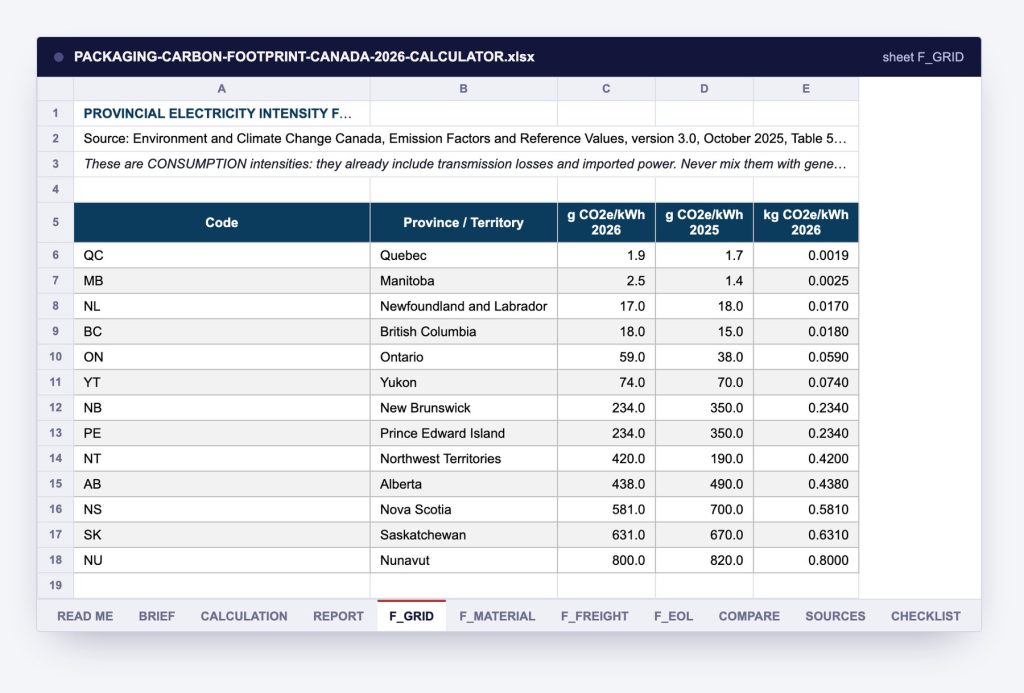This screenshot has height=693, width=1024.
Task: Click the CONSUMPTION intensities note in row 3
Action: point(466,164)
